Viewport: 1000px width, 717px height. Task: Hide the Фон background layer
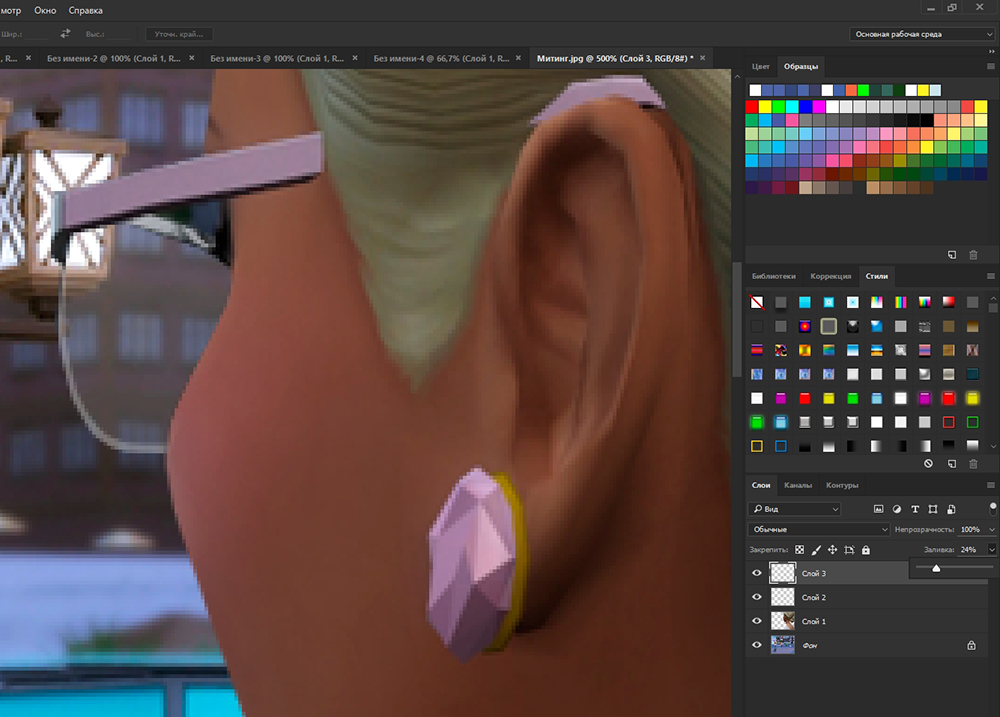[757, 645]
